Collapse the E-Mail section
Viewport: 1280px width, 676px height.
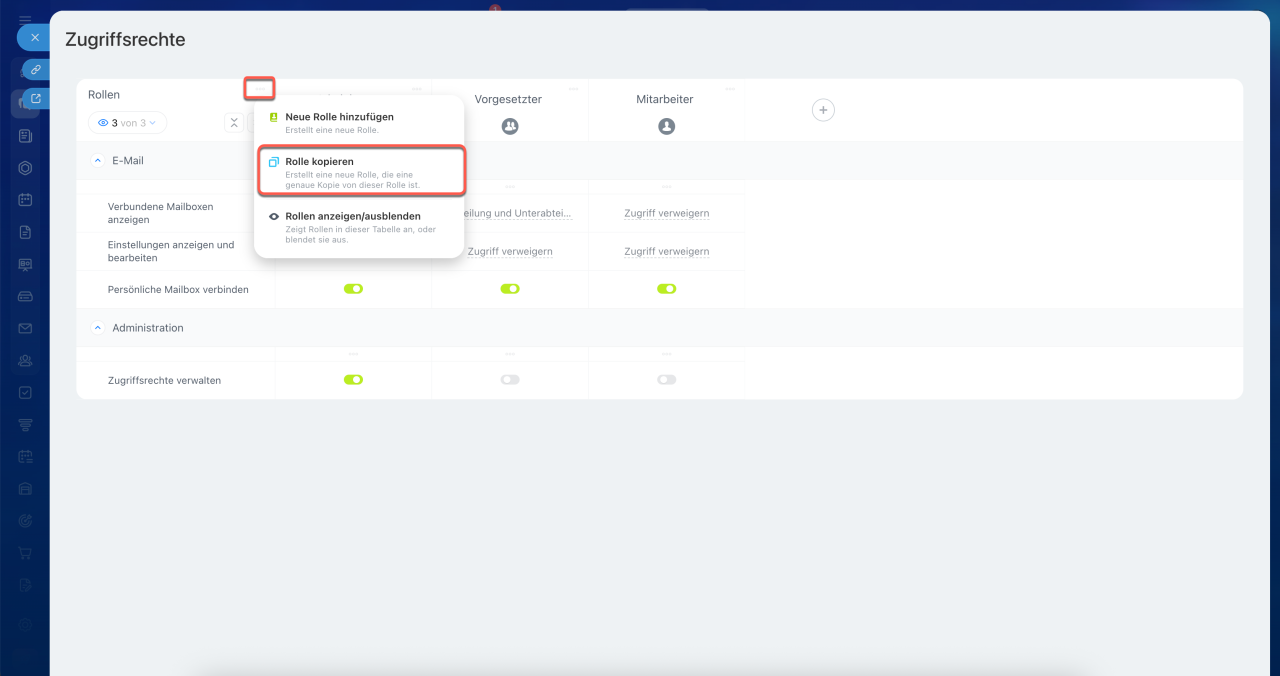click(x=98, y=160)
